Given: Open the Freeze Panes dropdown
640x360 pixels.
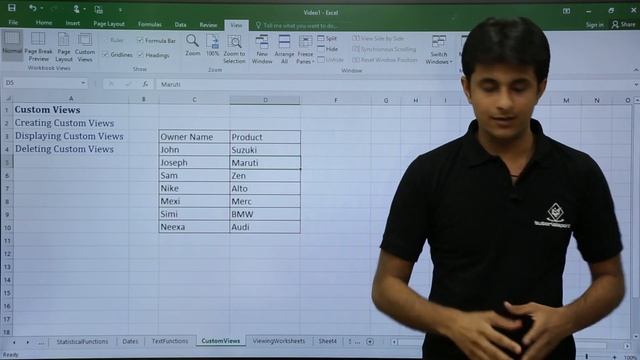Looking at the screenshot, I should coord(305,49).
